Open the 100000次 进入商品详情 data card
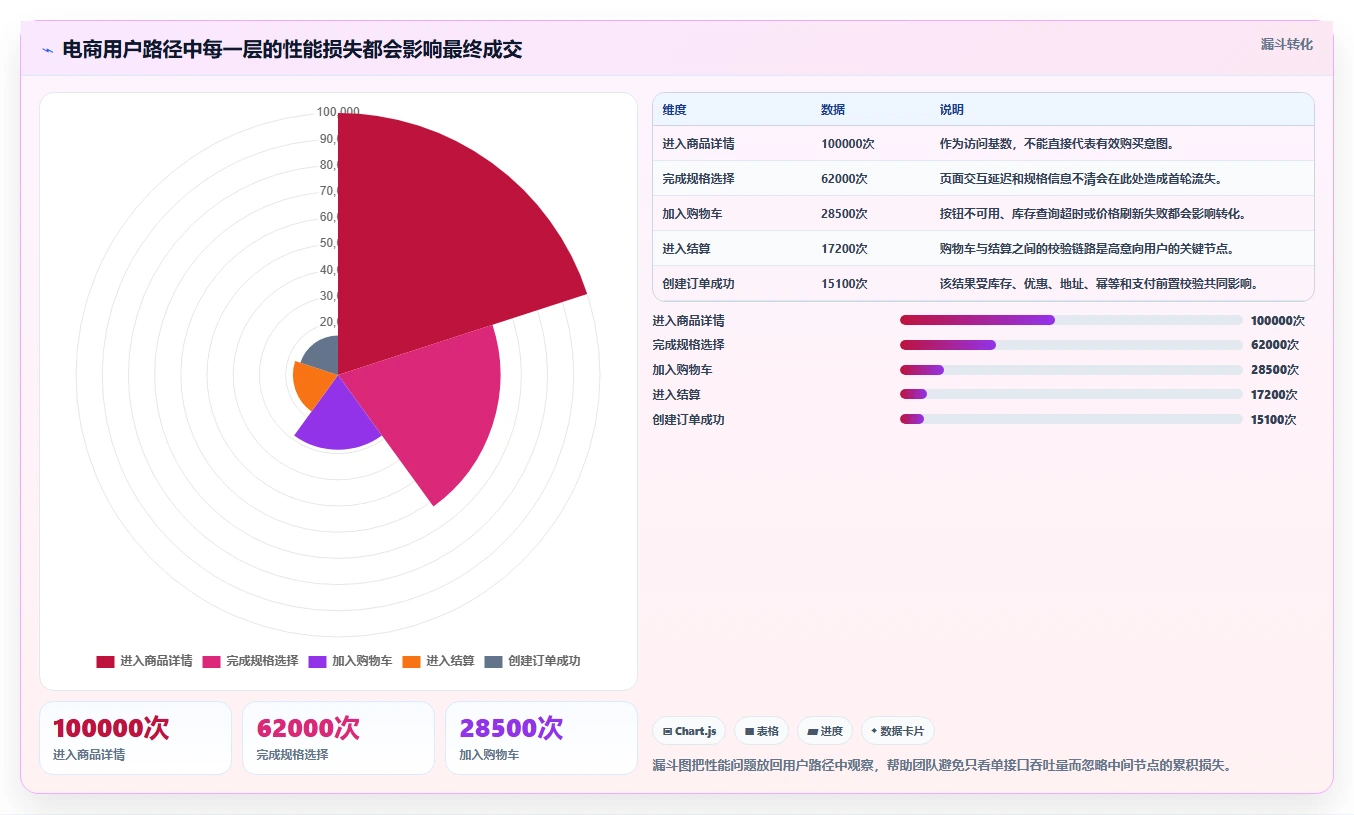1354x815 pixels. click(x=135, y=738)
